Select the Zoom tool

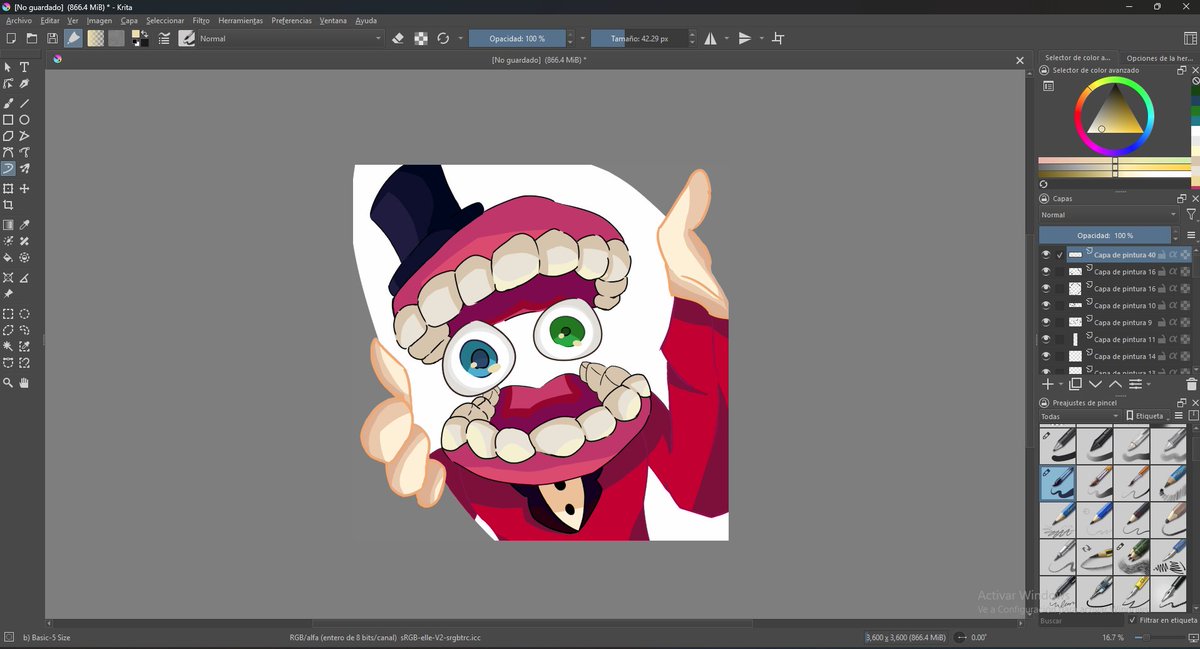click(x=8, y=383)
